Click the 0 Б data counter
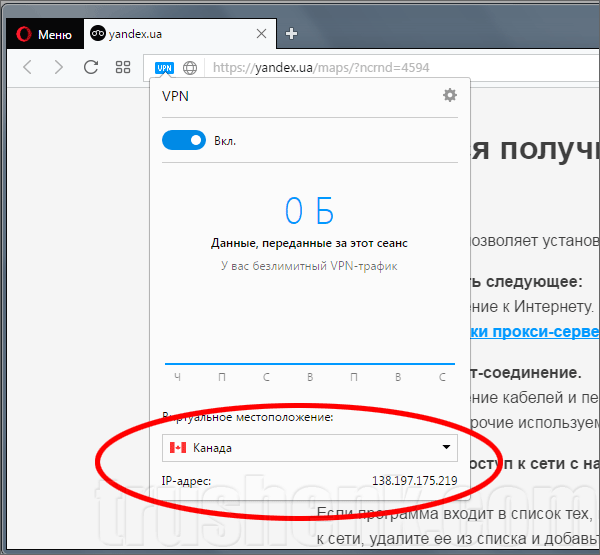 click(309, 211)
